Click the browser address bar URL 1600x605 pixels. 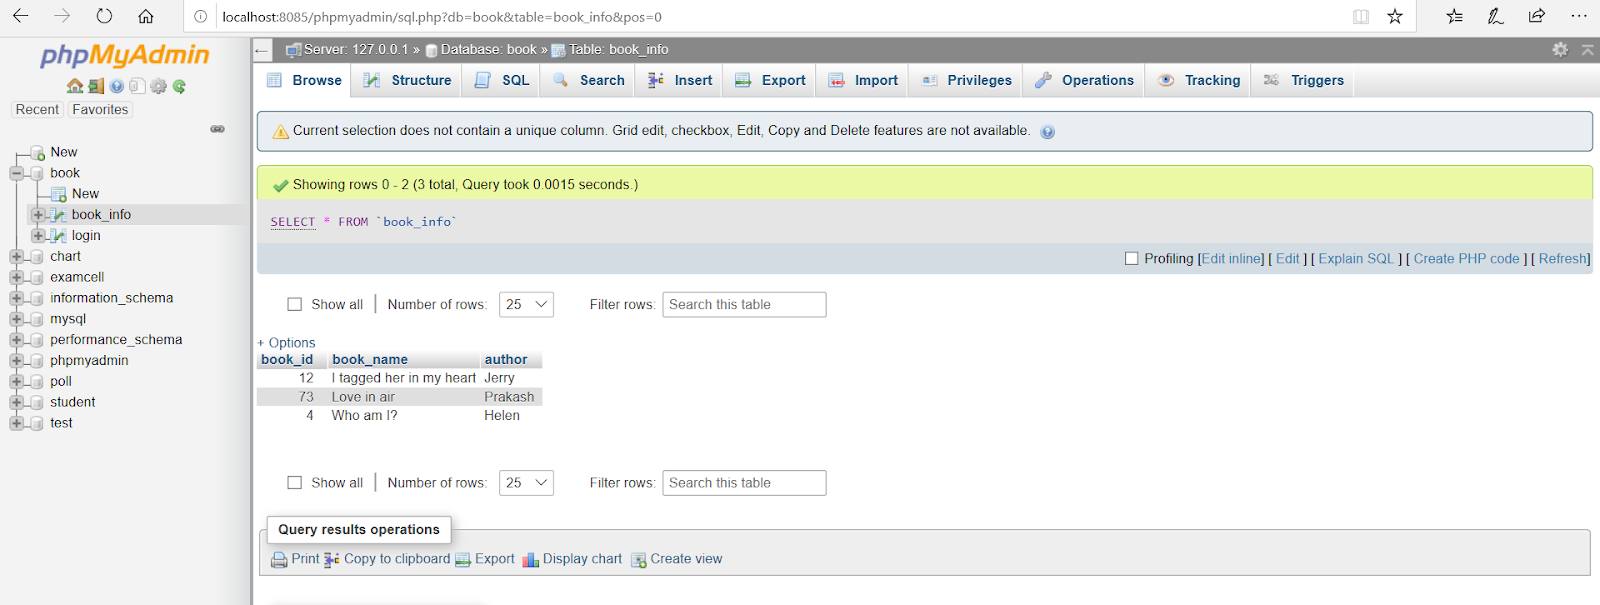point(442,16)
